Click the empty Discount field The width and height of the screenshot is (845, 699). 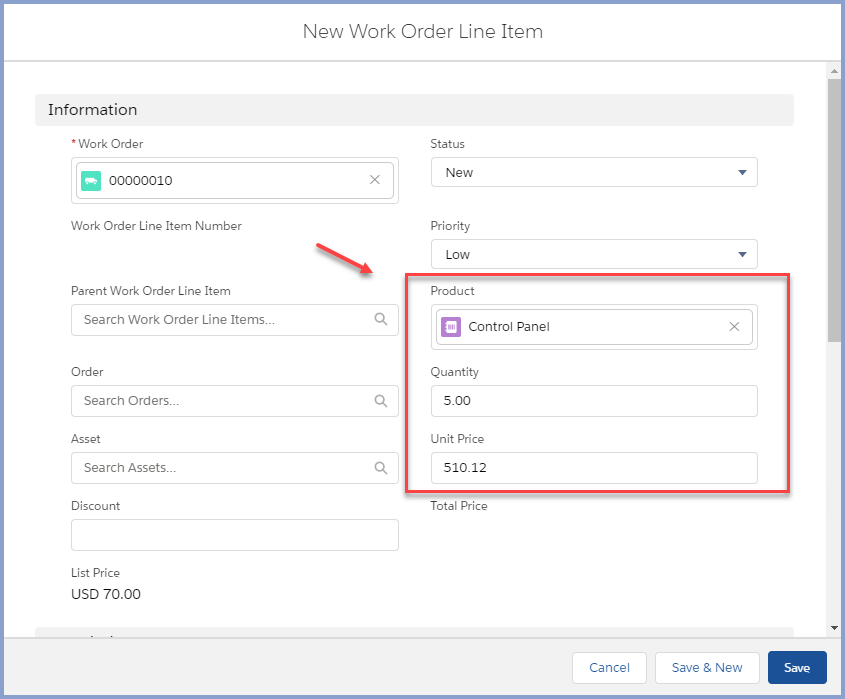click(234, 535)
